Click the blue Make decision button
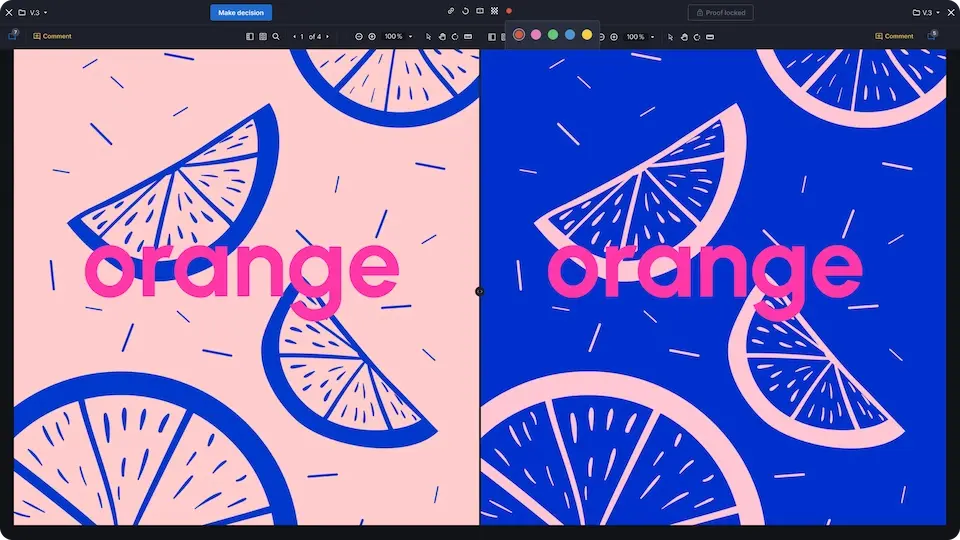This screenshot has width=960, height=540. (241, 12)
